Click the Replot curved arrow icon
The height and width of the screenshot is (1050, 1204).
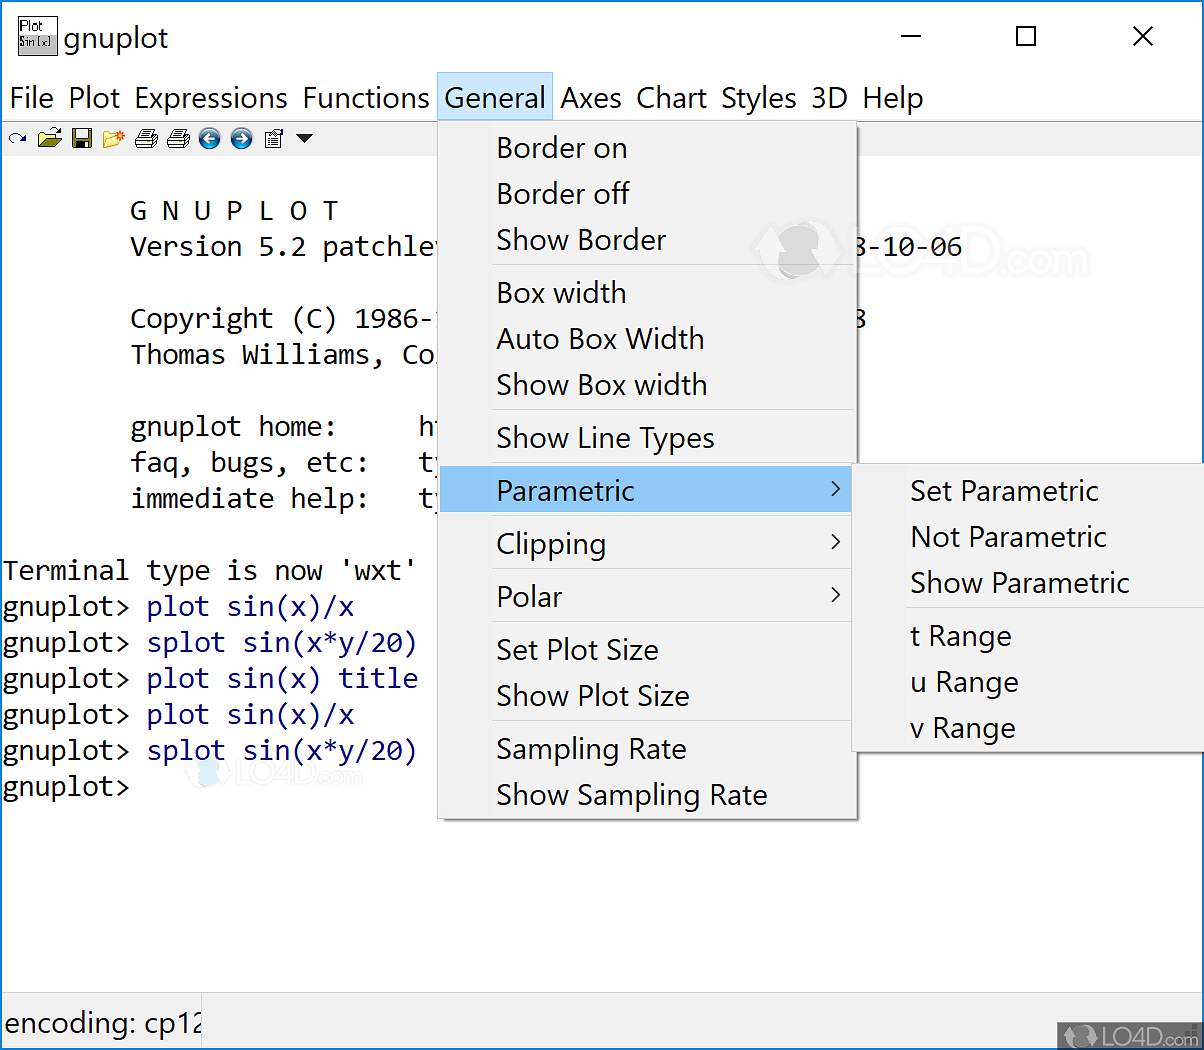pyautogui.click(x=16, y=138)
